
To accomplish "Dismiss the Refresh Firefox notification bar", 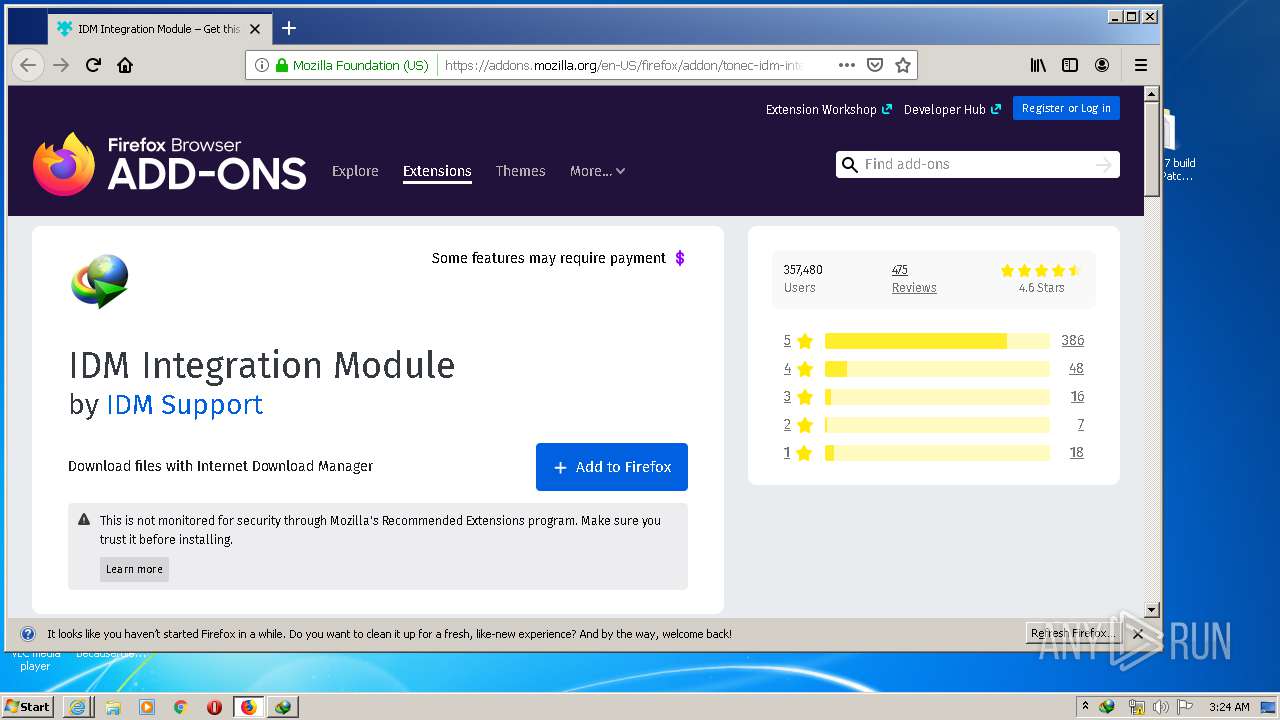I will click(1137, 634).
